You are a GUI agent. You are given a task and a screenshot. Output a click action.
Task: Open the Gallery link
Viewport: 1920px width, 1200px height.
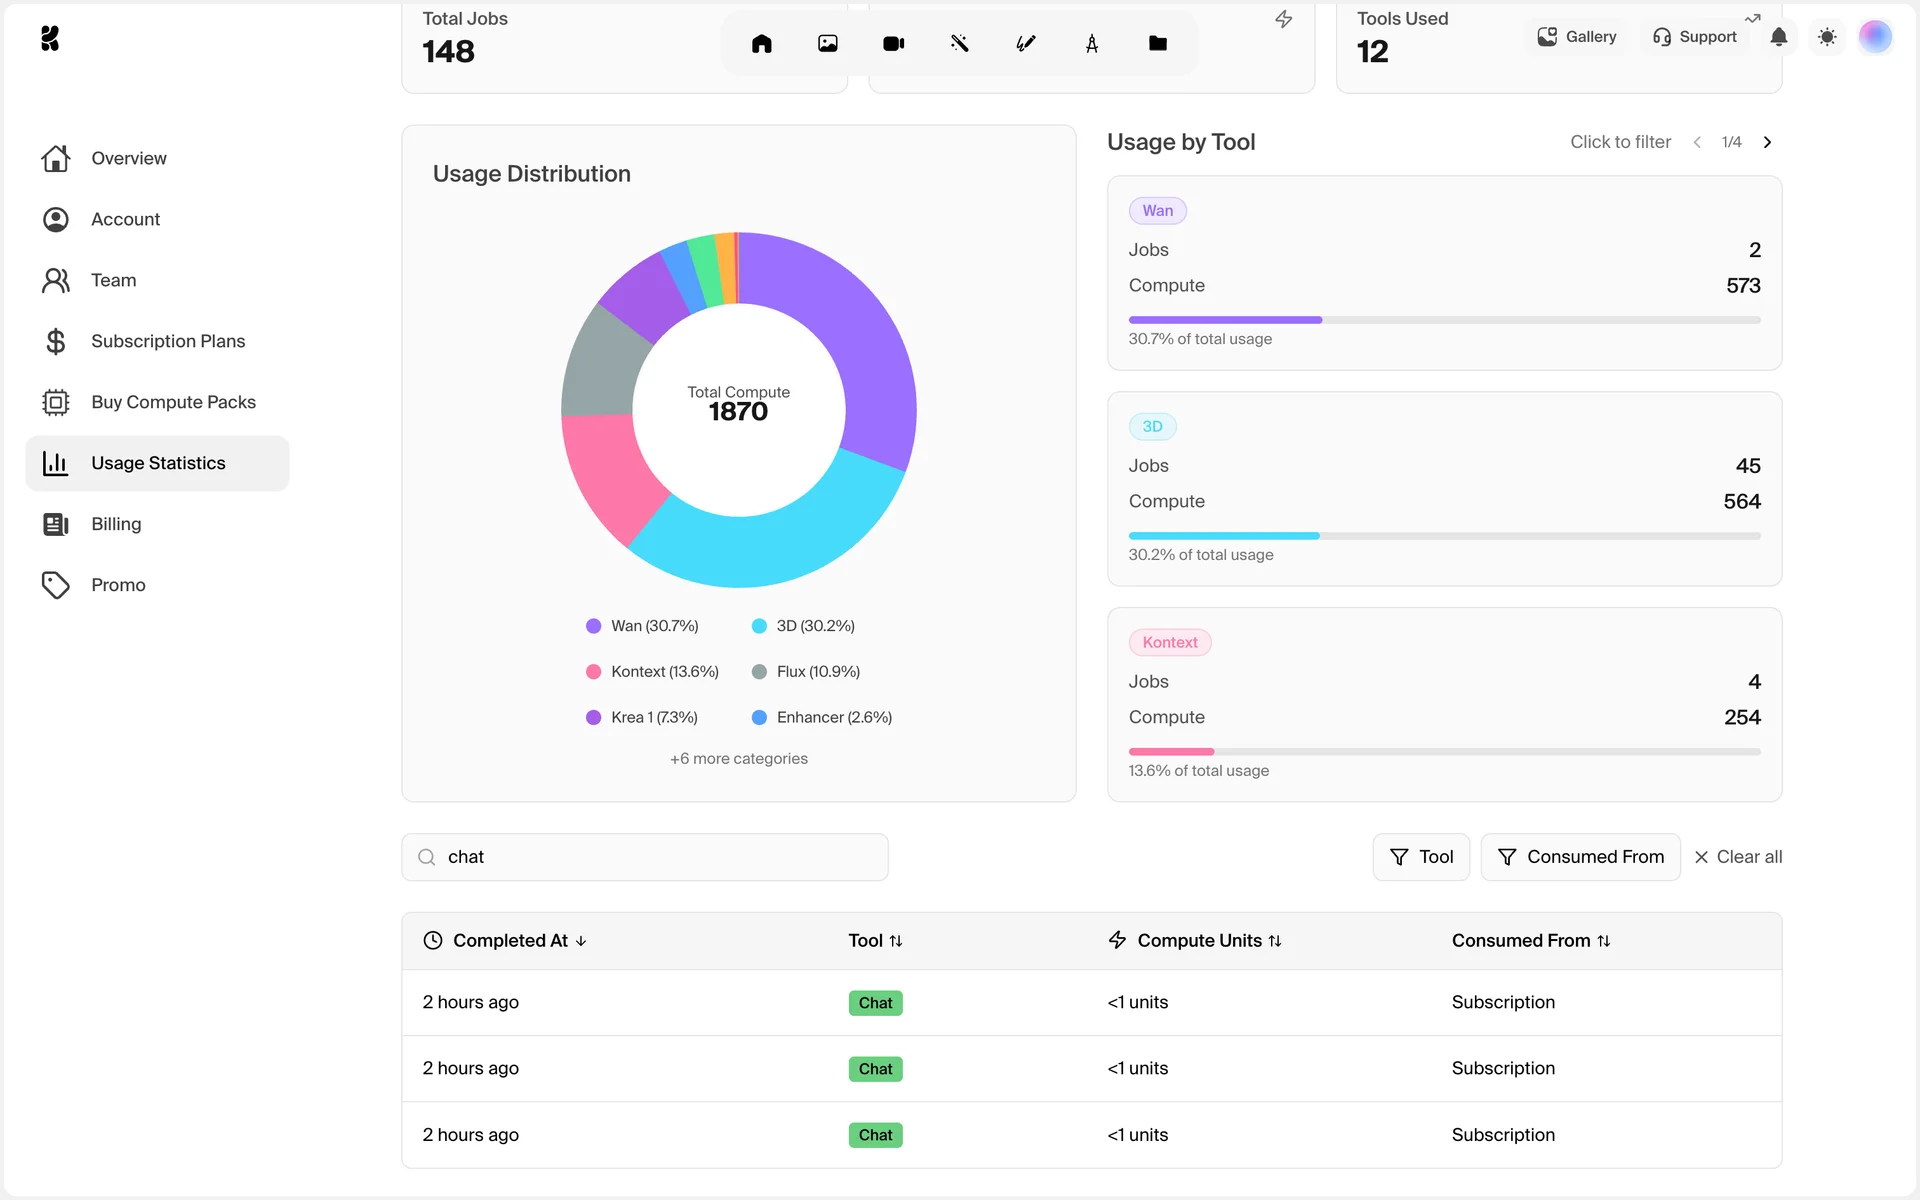[1577, 37]
